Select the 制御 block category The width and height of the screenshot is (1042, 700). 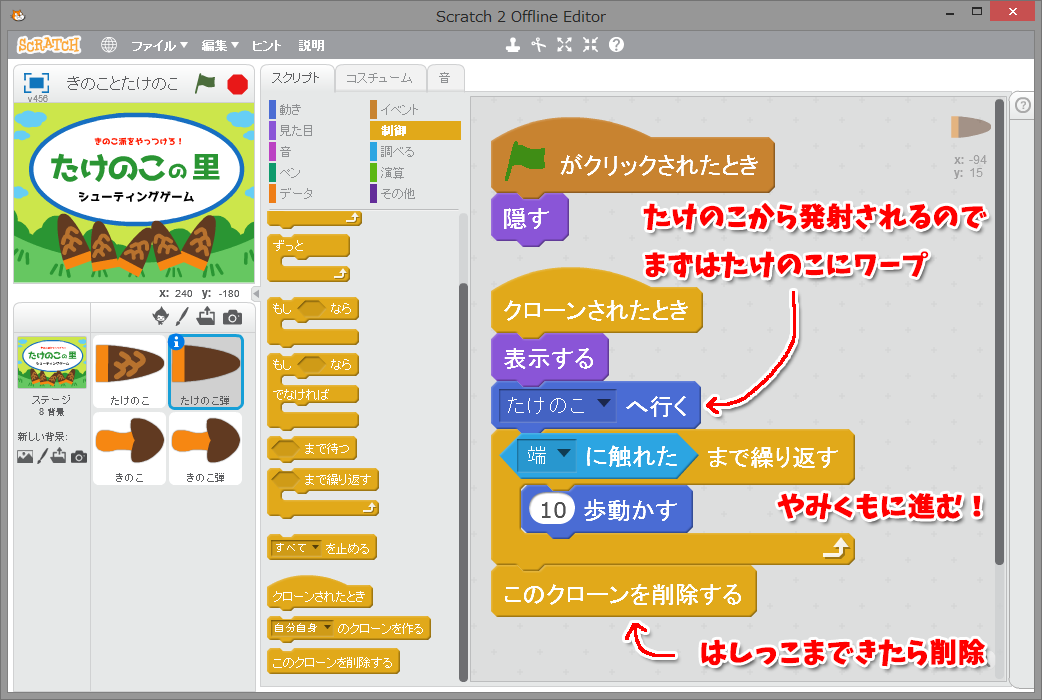pos(415,130)
